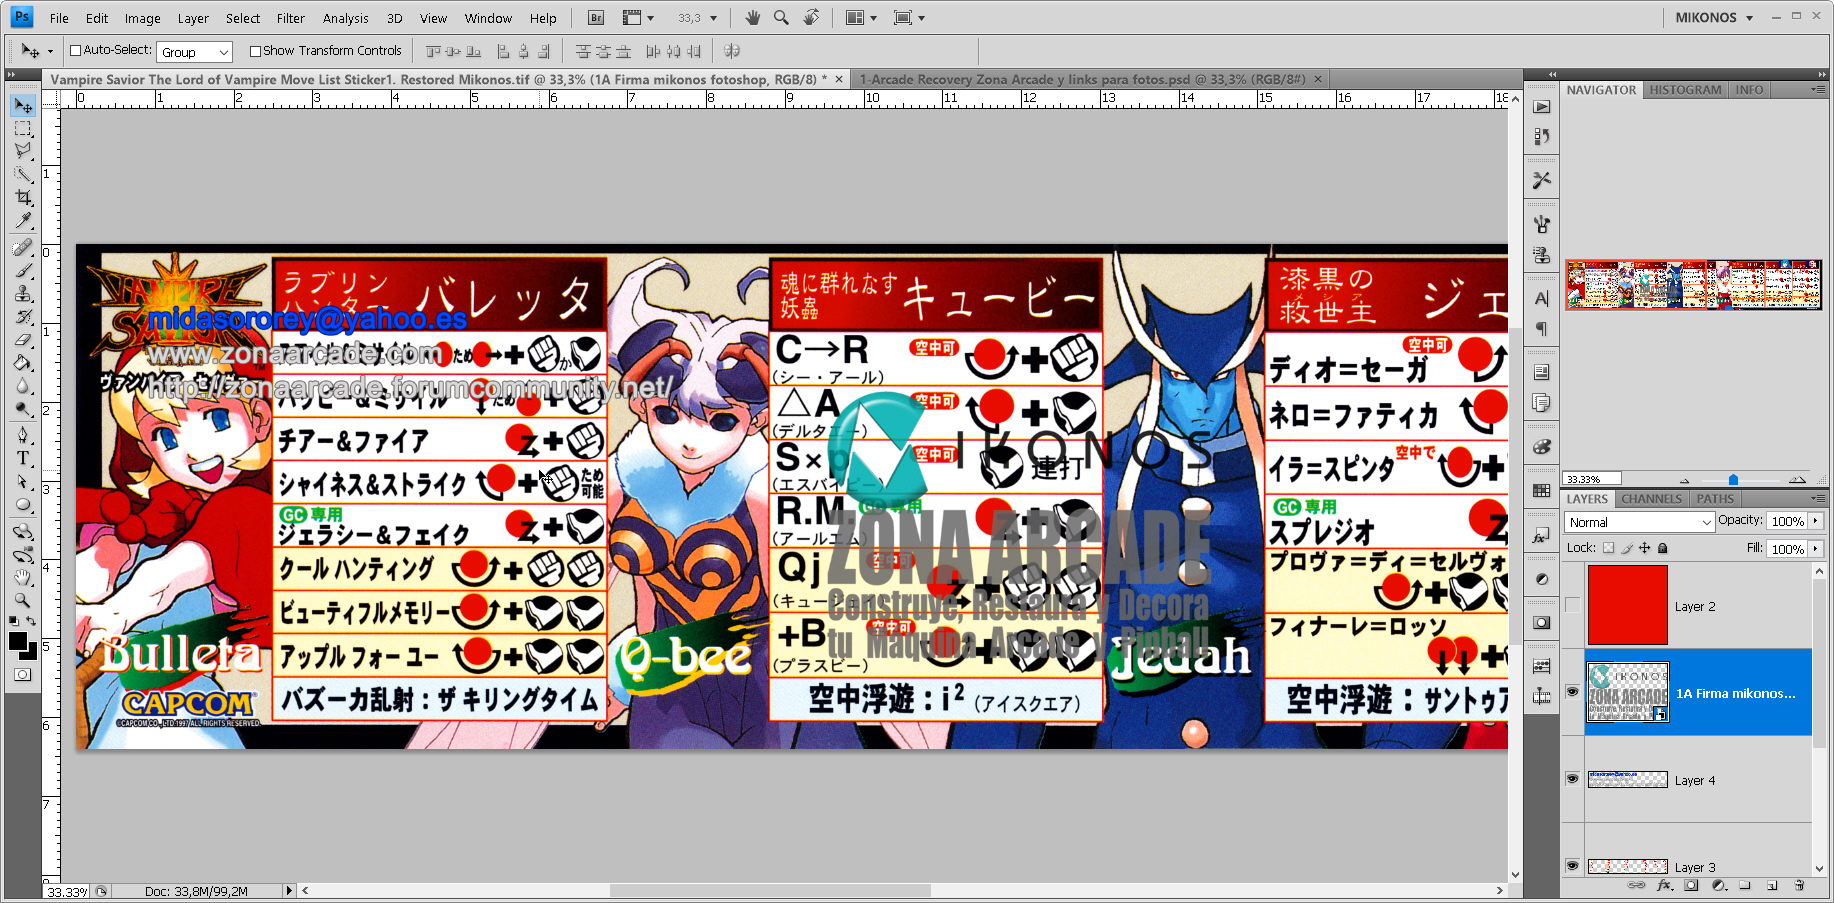Switch to the Channels tab

pos(1651,498)
